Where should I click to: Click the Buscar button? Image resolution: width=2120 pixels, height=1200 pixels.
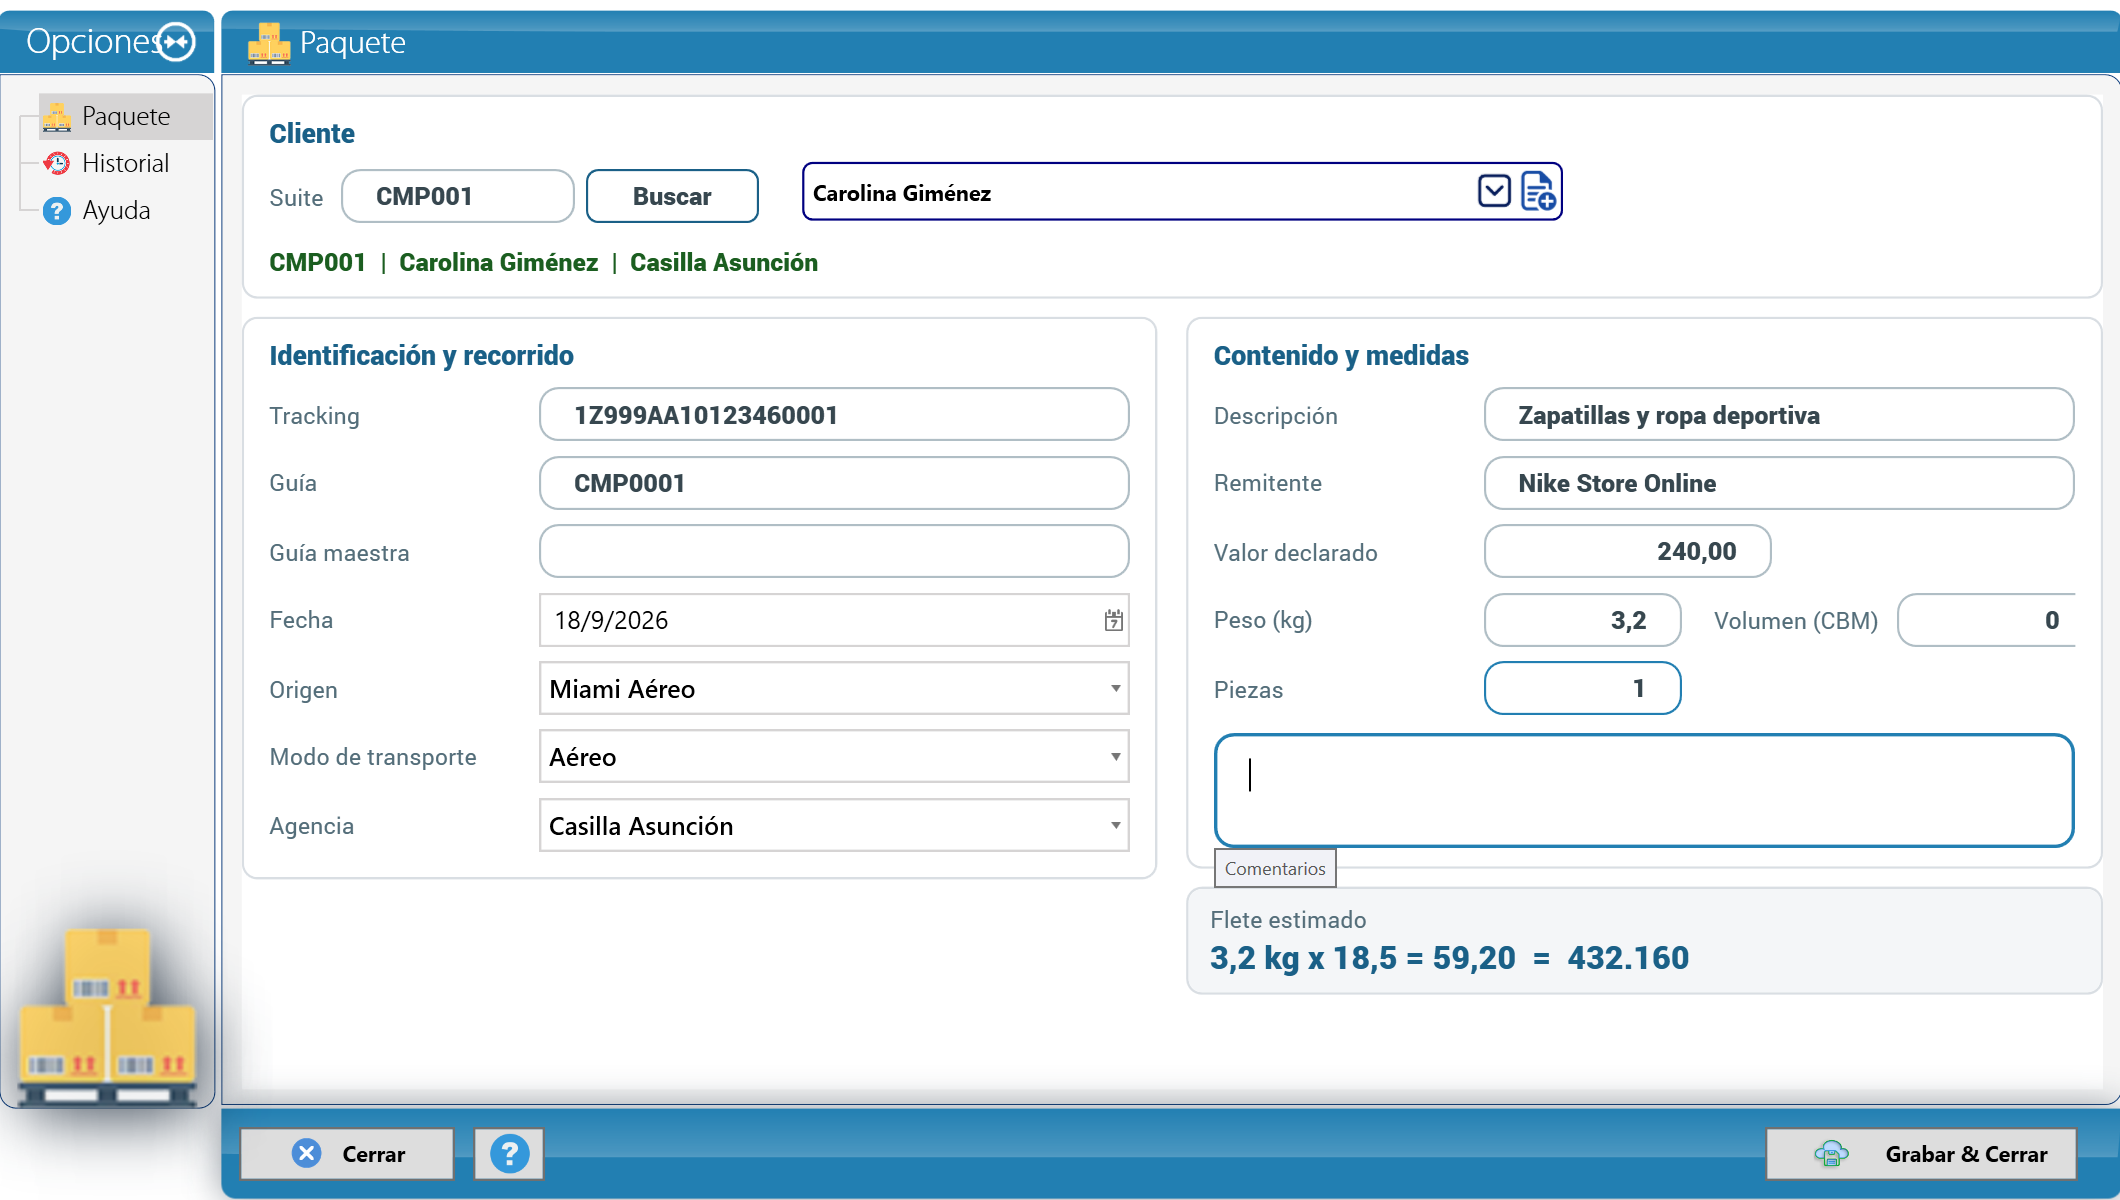click(x=672, y=196)
